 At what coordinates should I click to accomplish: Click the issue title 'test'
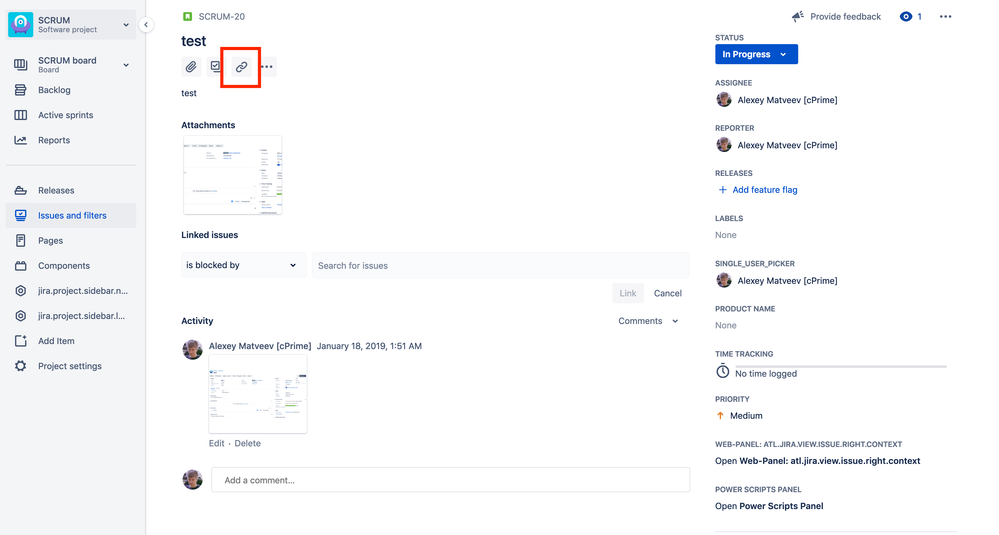[194, 41]
